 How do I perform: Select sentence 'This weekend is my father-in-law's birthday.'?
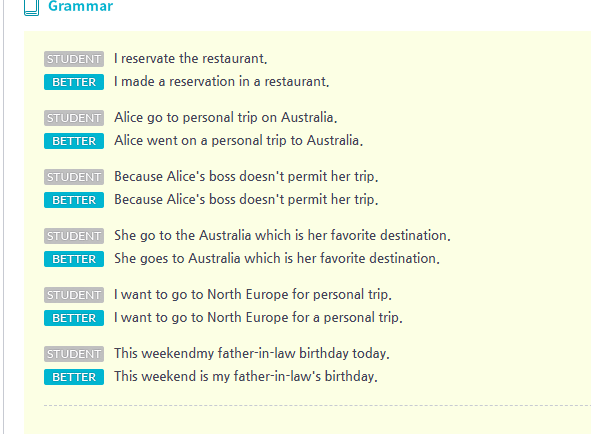pyautogui.click(x=246, y=376)
